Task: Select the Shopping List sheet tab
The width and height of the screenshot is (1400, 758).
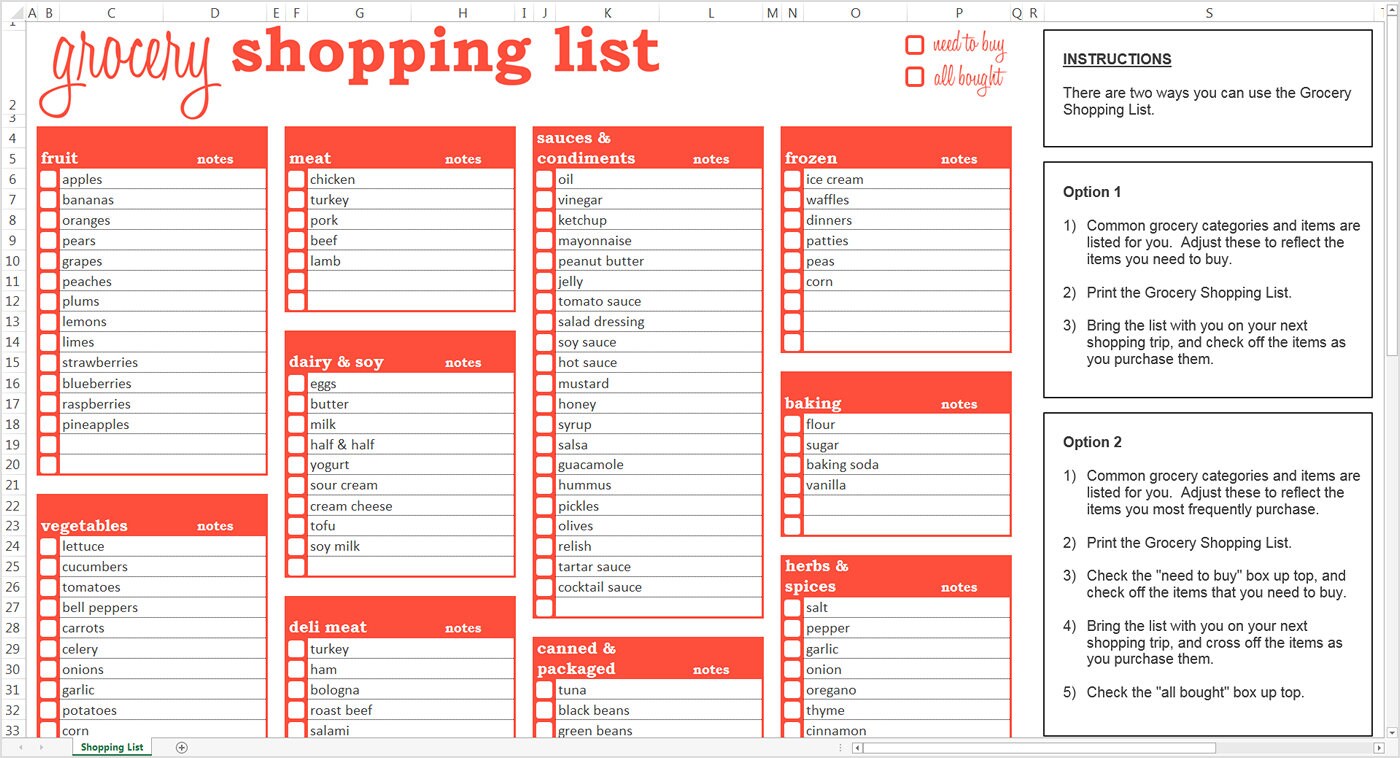Action: click(110, 747)
